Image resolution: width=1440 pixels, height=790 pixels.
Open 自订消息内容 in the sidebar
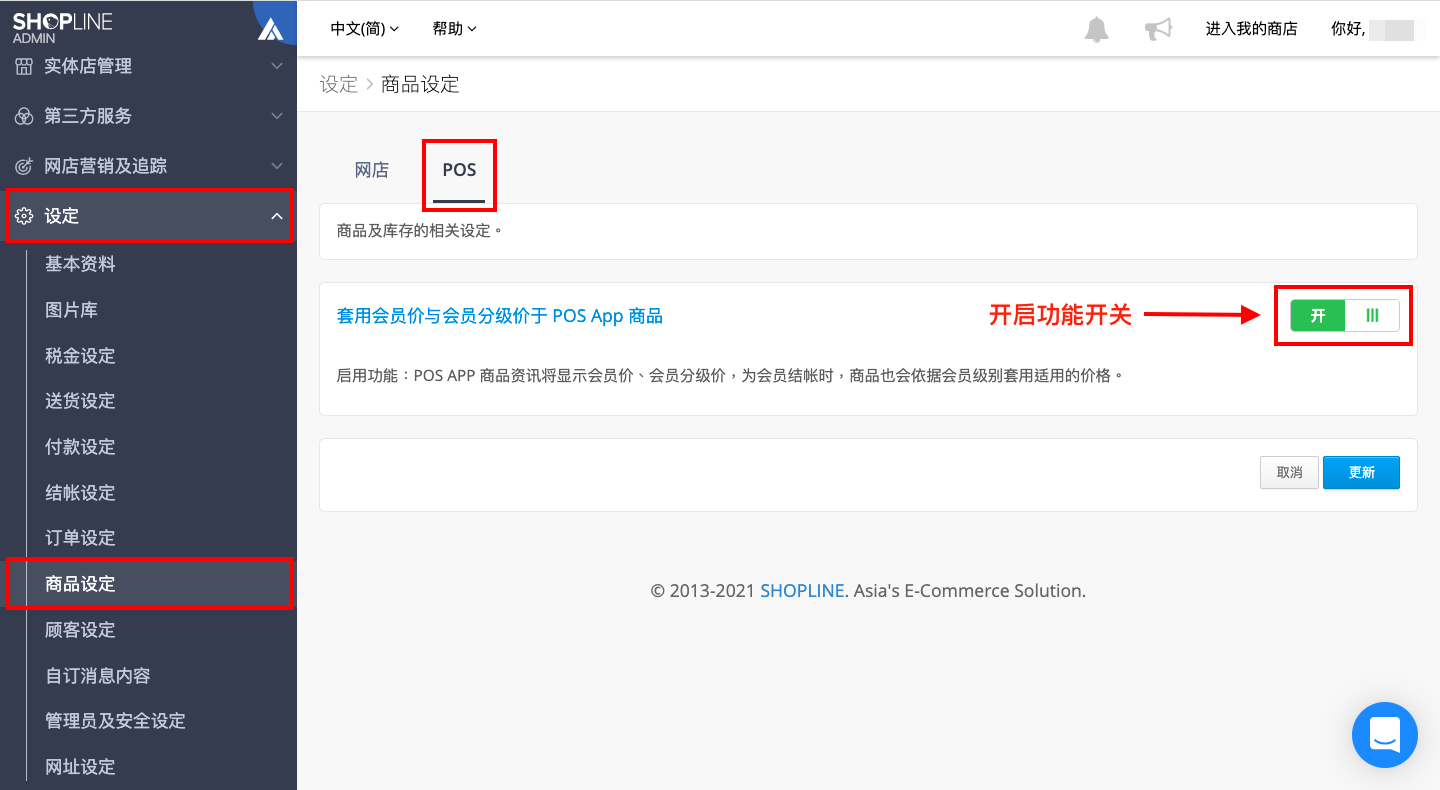[x=98, y=676]
